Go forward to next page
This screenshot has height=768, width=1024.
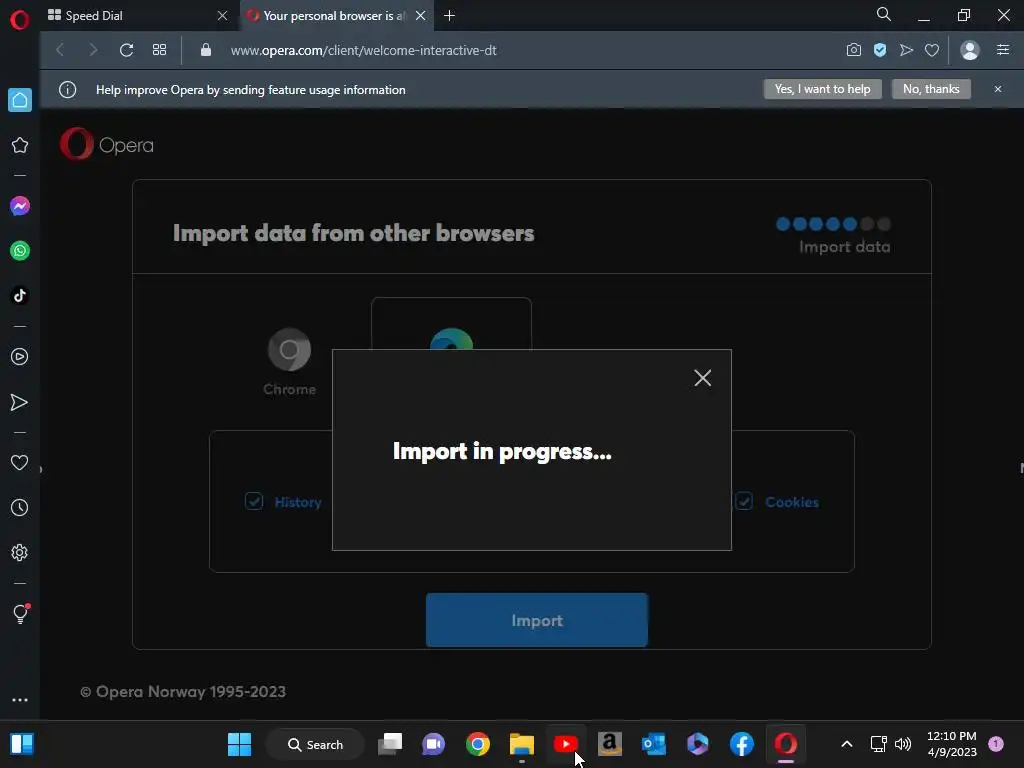click(x=93, y=50)
